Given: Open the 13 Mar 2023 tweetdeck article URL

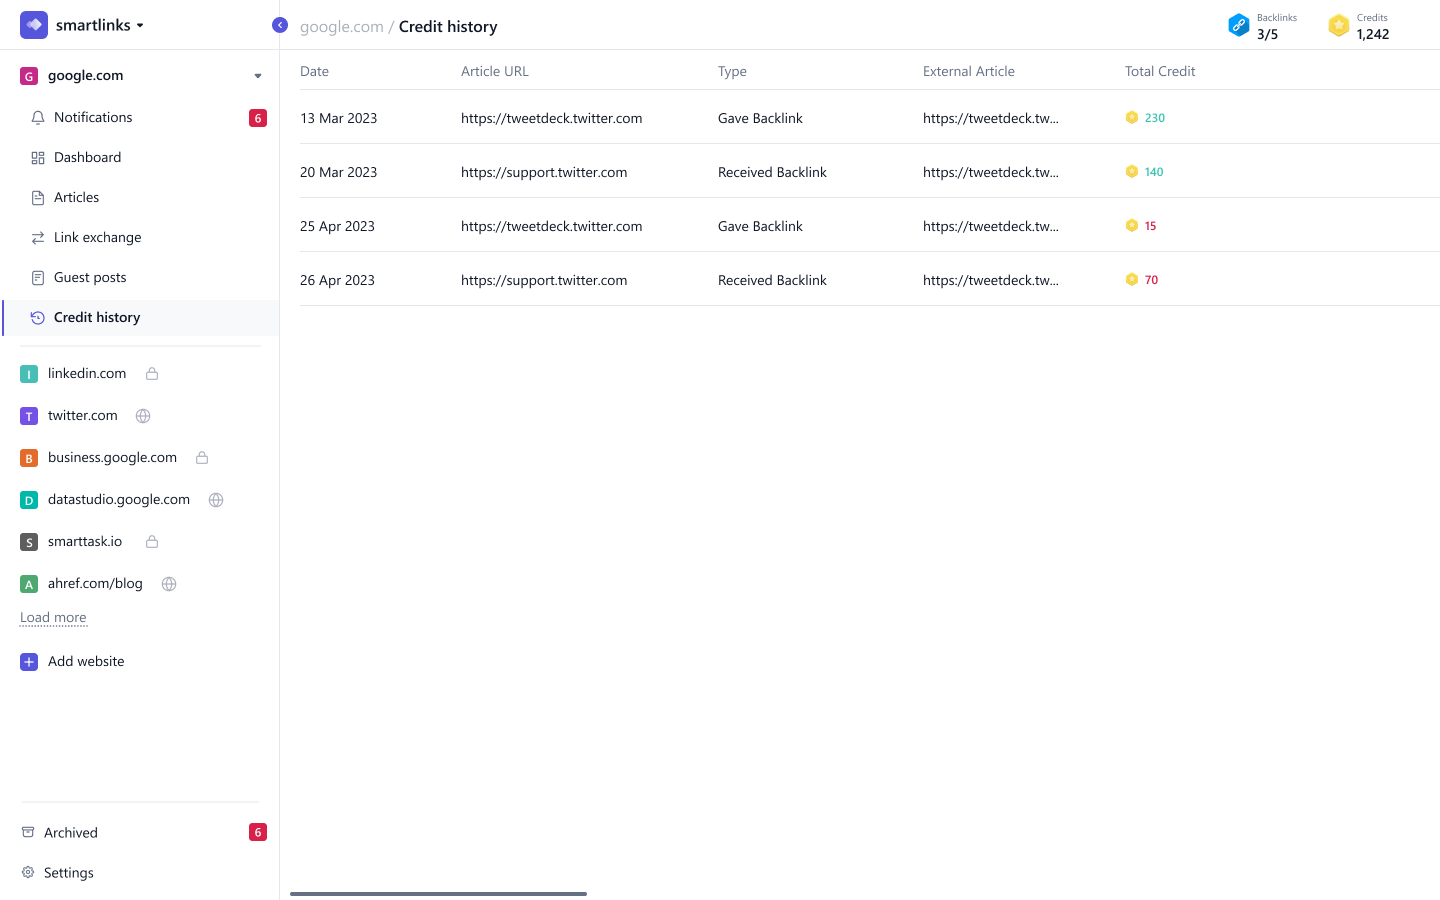Looking at the screenshot, I should pyautogui.click(x=551, y=118).
